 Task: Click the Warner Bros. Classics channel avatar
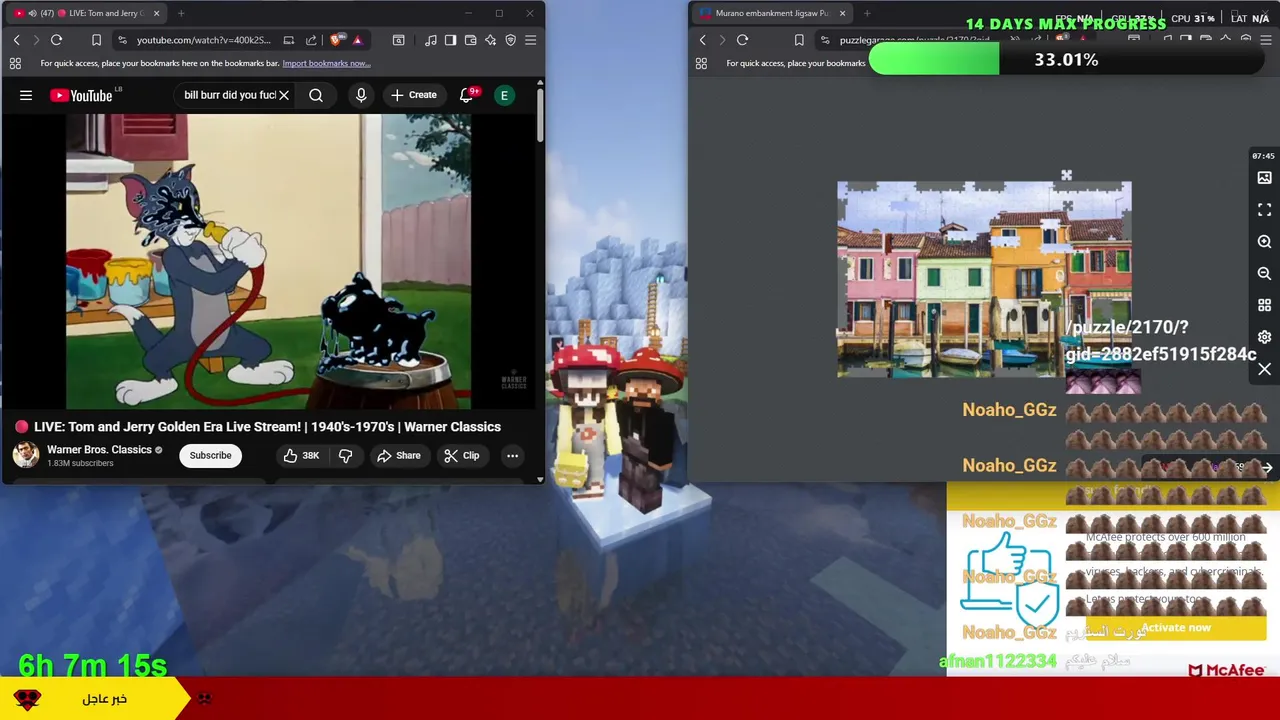pos(25,455)
